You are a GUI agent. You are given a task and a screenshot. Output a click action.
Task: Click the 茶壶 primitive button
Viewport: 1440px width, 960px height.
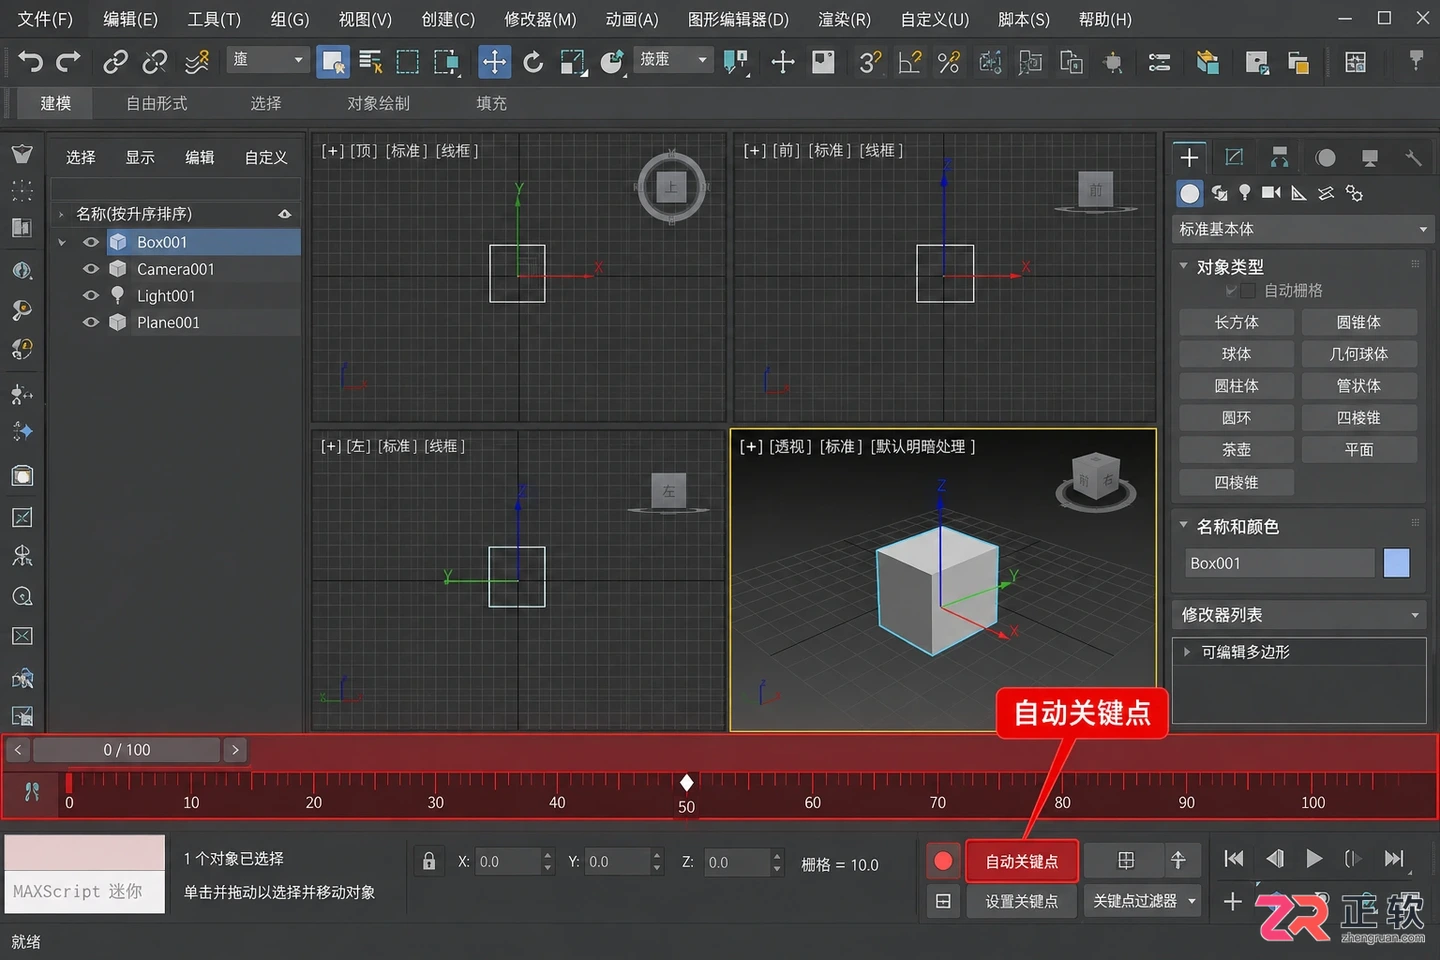(x=1236, y=450)
